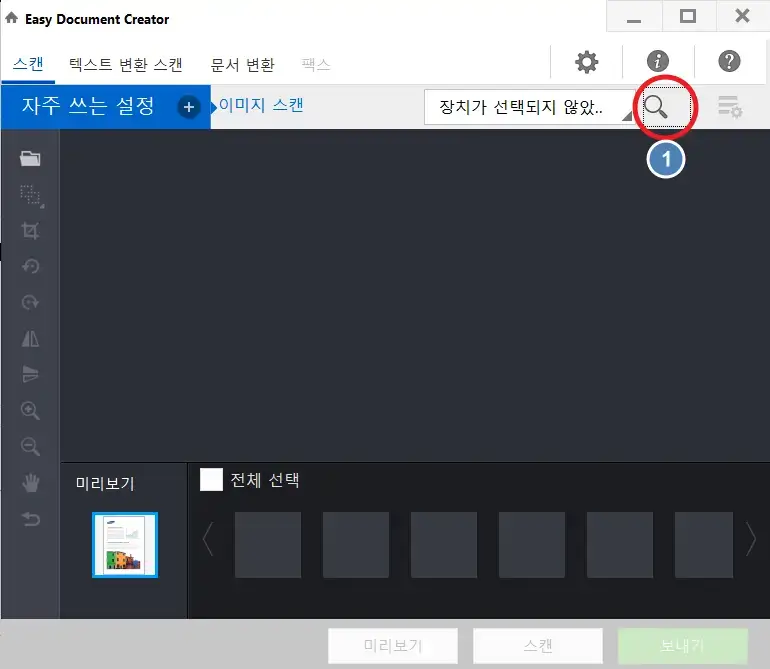Select the 이미지 스캔 preset

[x=261, y=105]
